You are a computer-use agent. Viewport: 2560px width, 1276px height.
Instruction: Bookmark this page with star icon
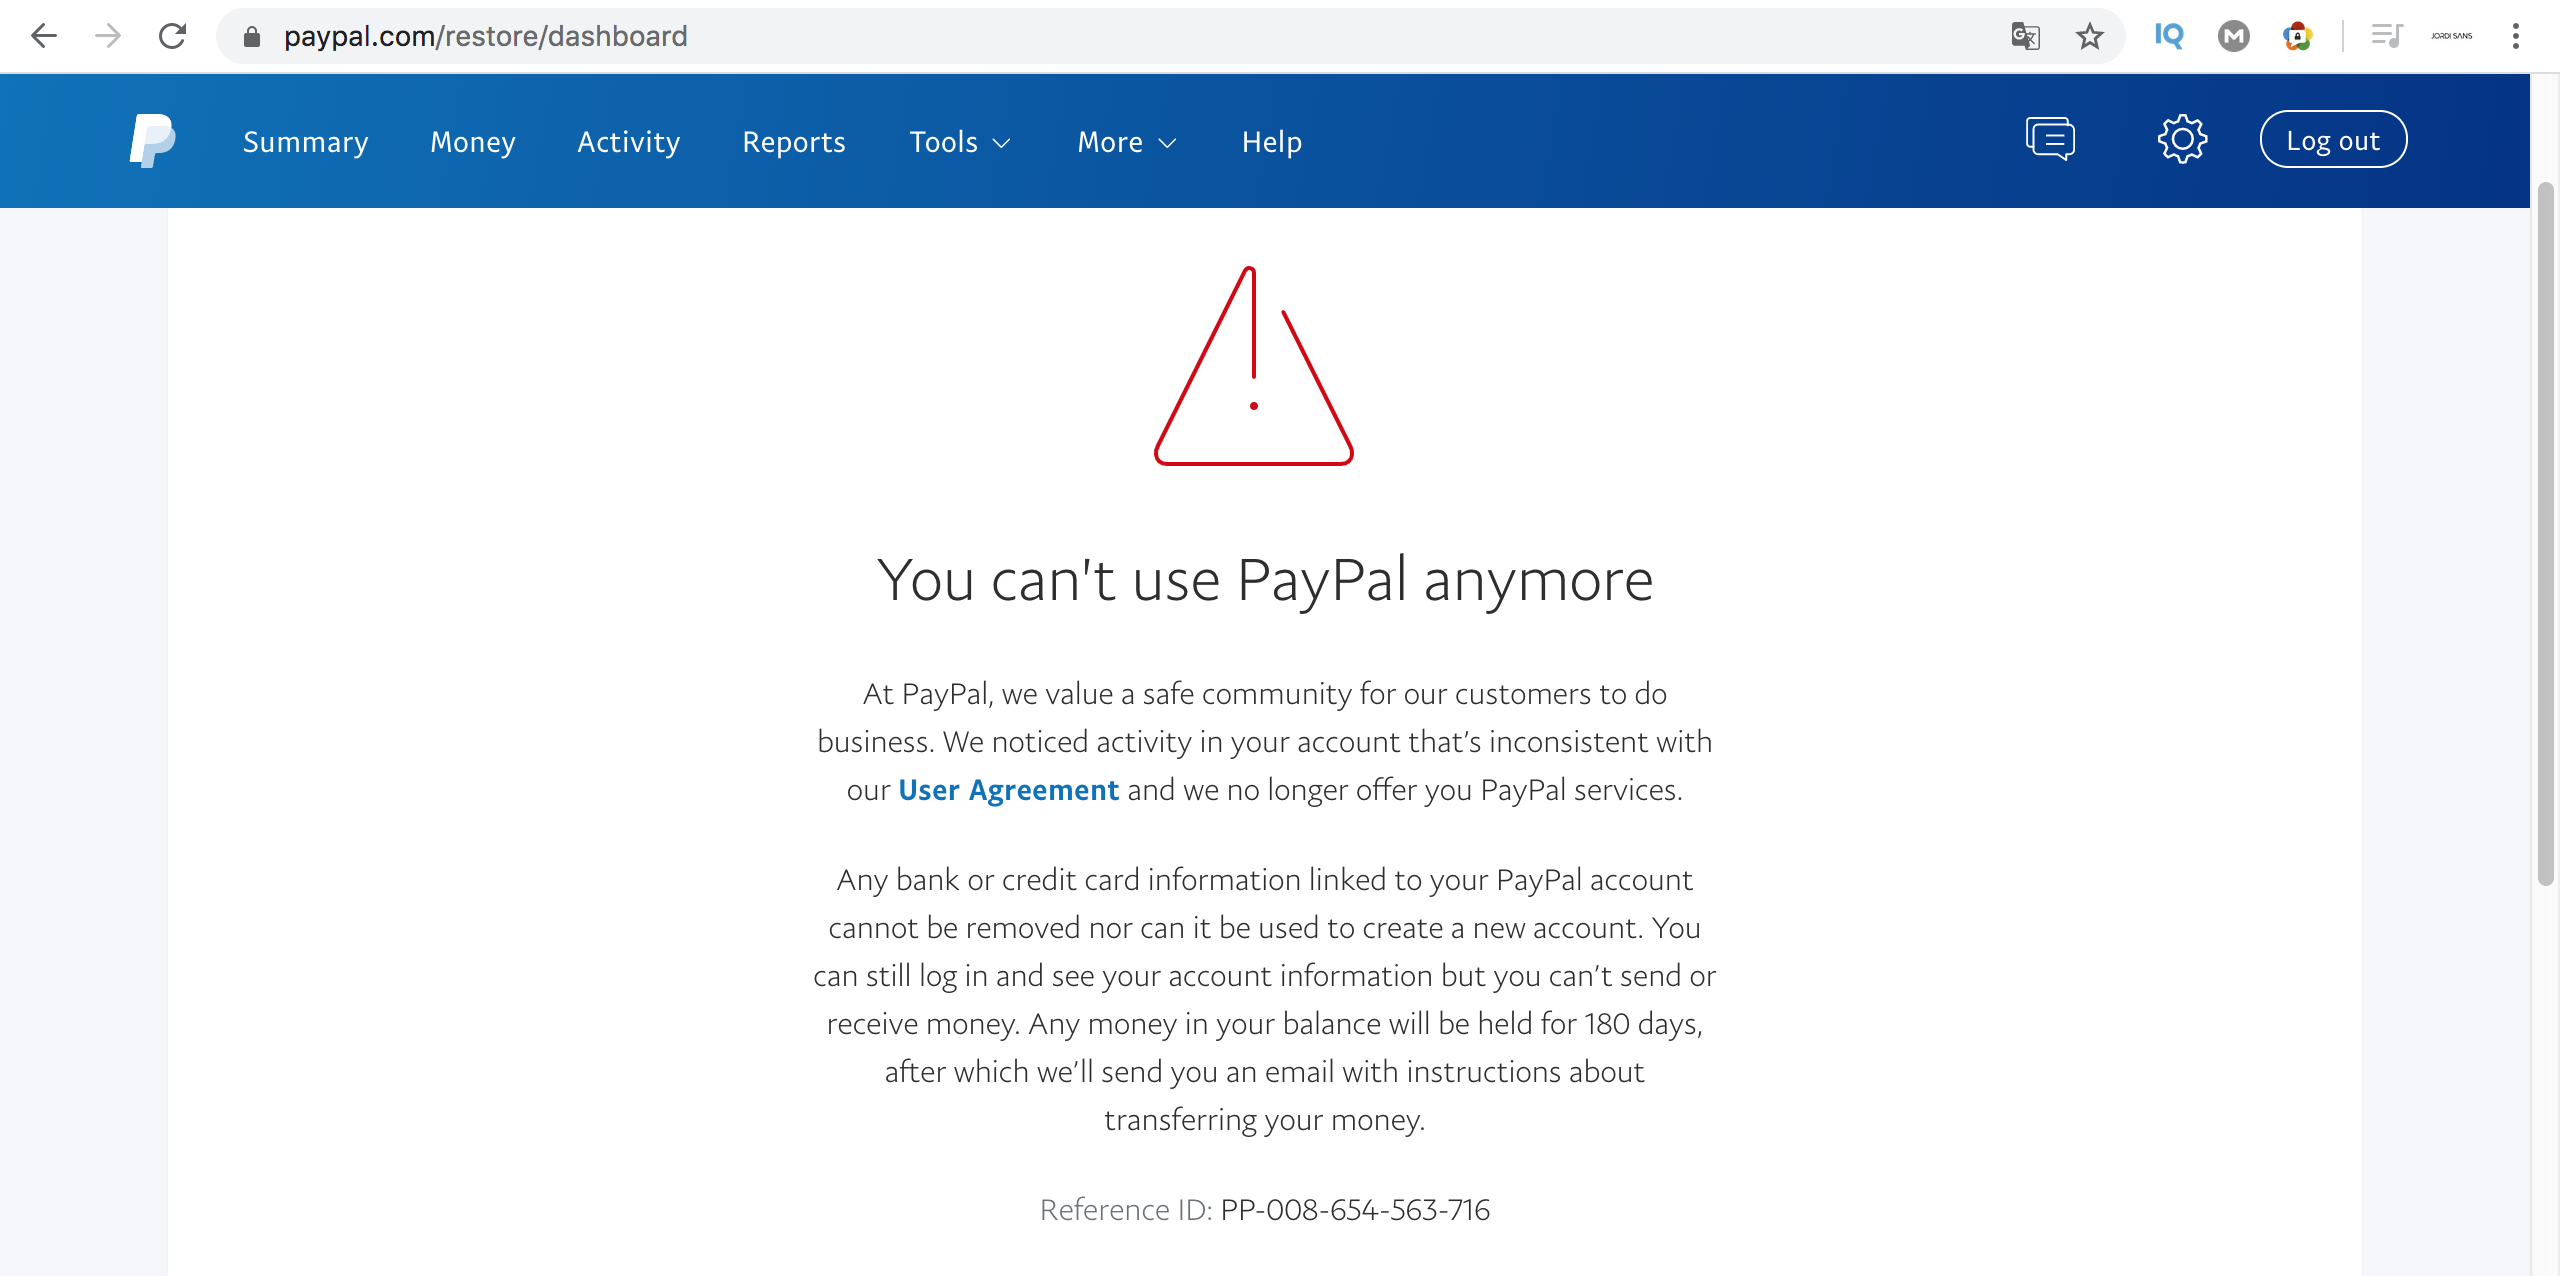point(2089,37)
